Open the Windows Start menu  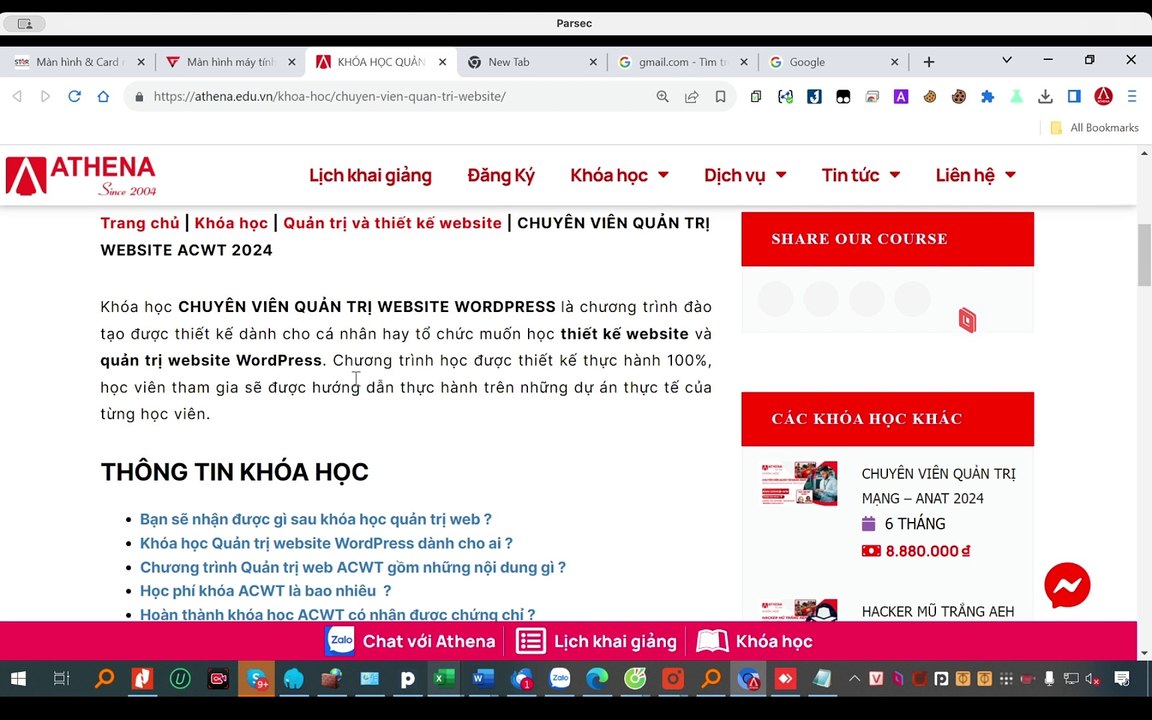tap(18, 678)
